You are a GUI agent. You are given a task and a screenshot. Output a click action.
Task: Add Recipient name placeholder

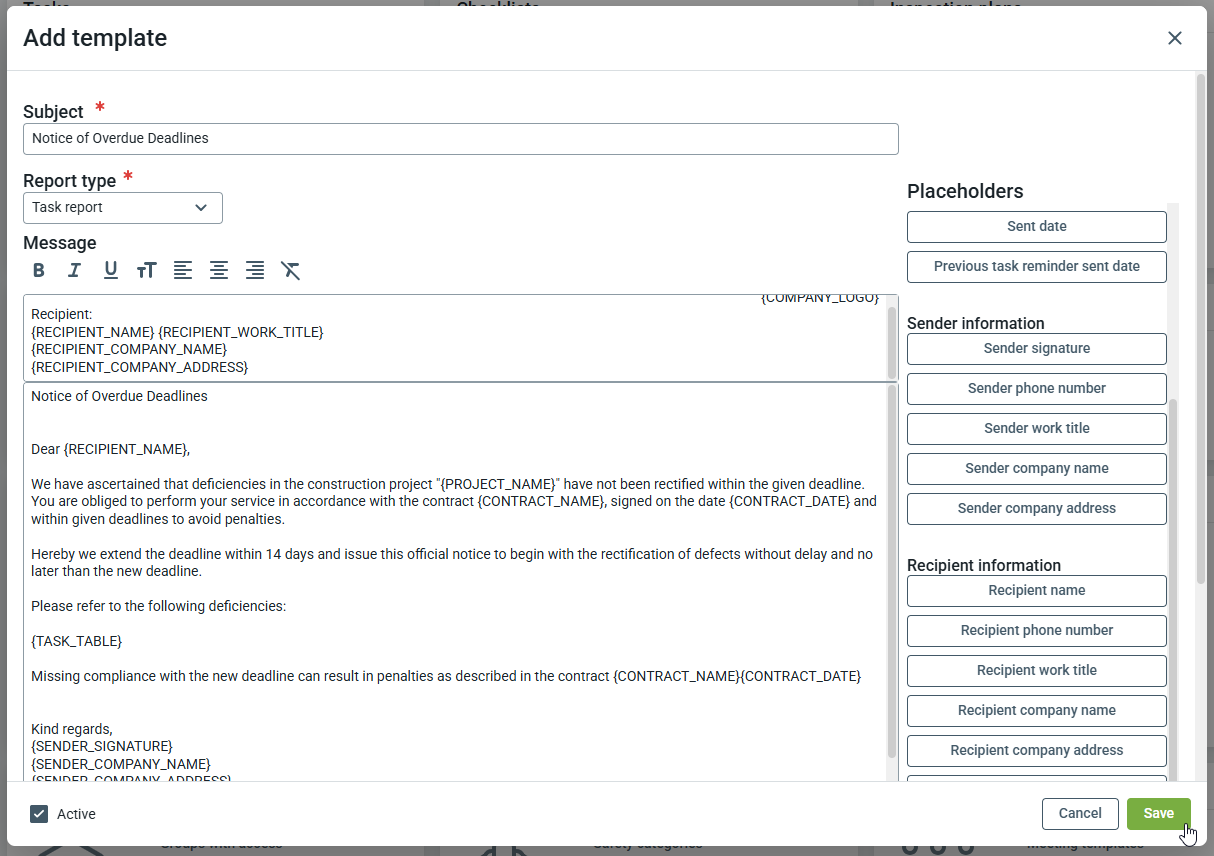[x=1036, y=591]
